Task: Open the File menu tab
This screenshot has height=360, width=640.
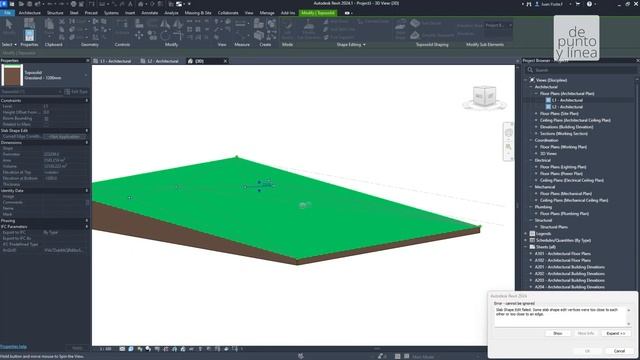Action: coord(7,13)
